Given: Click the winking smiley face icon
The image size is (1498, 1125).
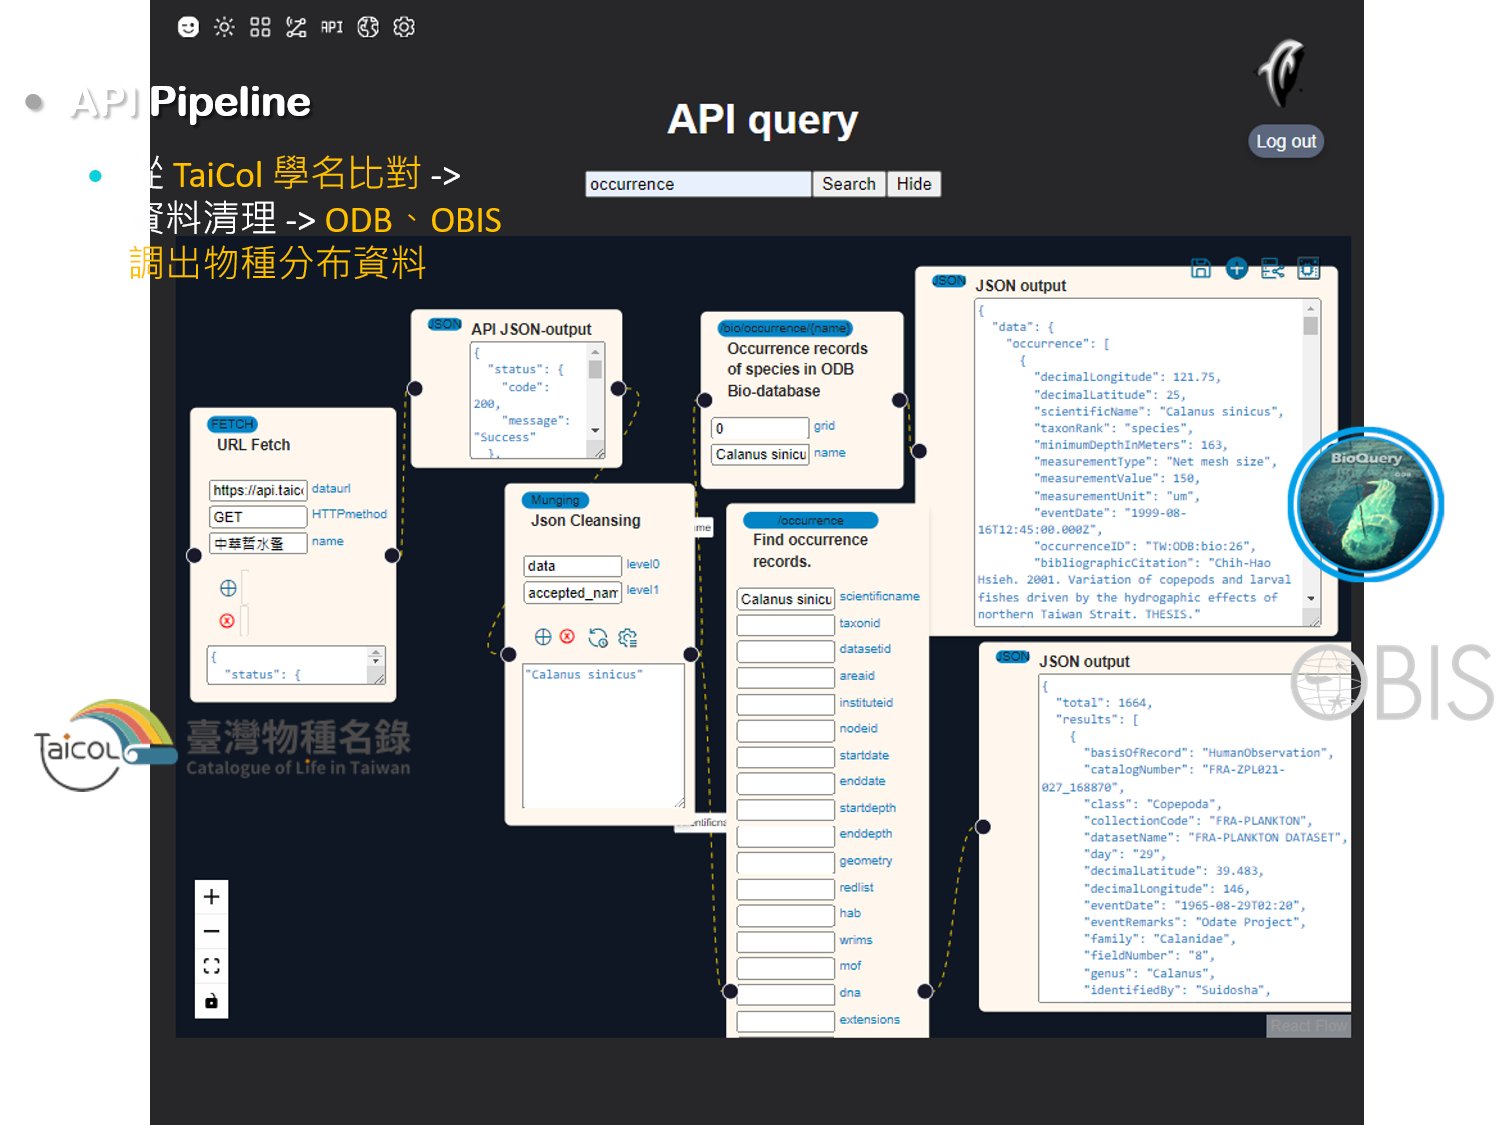Looking at the screenshot, I should 188,27.
